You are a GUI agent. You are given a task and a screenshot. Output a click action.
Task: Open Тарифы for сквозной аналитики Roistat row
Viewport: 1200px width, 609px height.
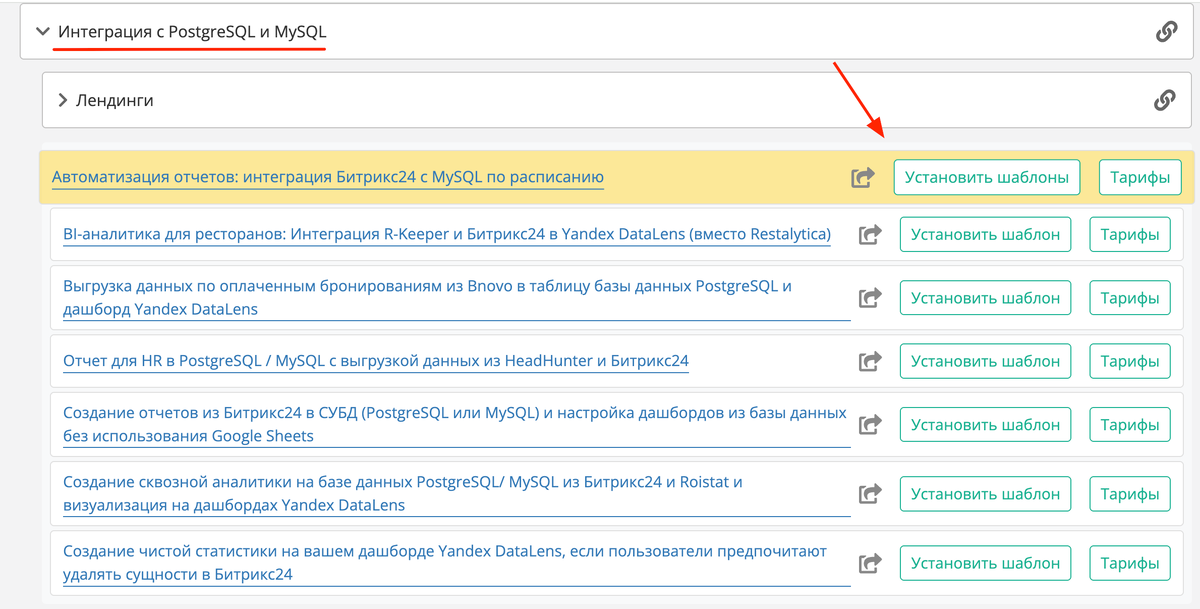coord(1129,494)
